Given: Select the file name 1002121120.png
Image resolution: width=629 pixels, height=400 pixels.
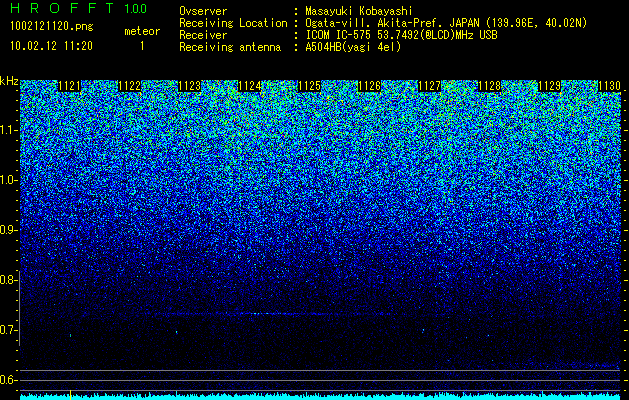Looking at the screenshot, I should tap(52, 27).
